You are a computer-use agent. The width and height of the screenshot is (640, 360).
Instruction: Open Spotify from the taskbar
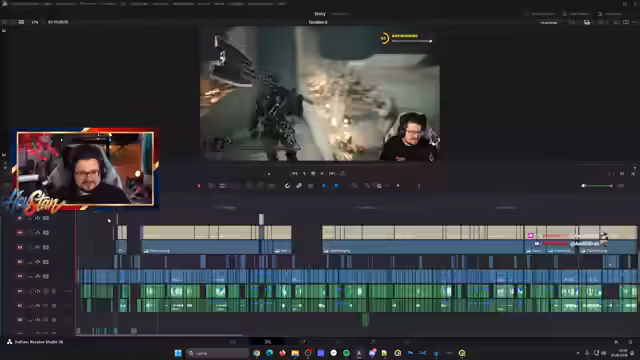pyautogui.click(x=347, y=353)
